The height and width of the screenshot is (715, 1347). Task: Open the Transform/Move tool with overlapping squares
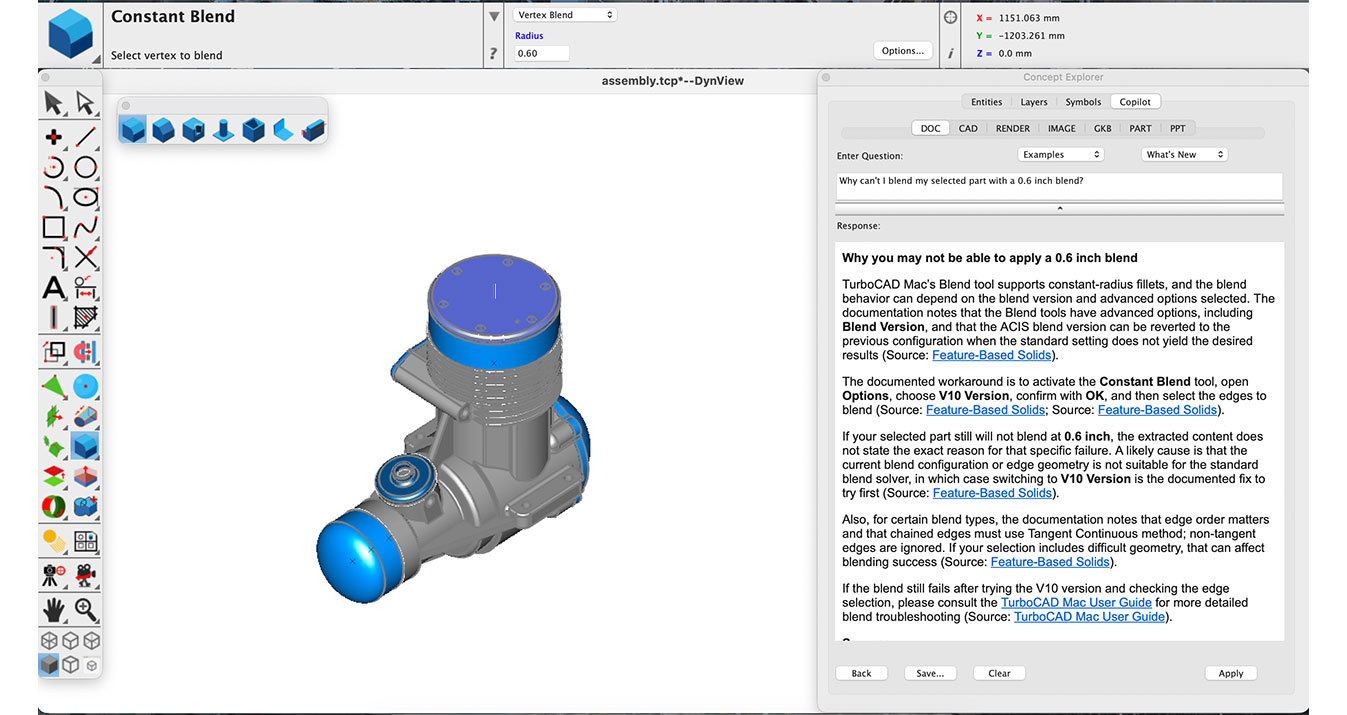(54, 352)
